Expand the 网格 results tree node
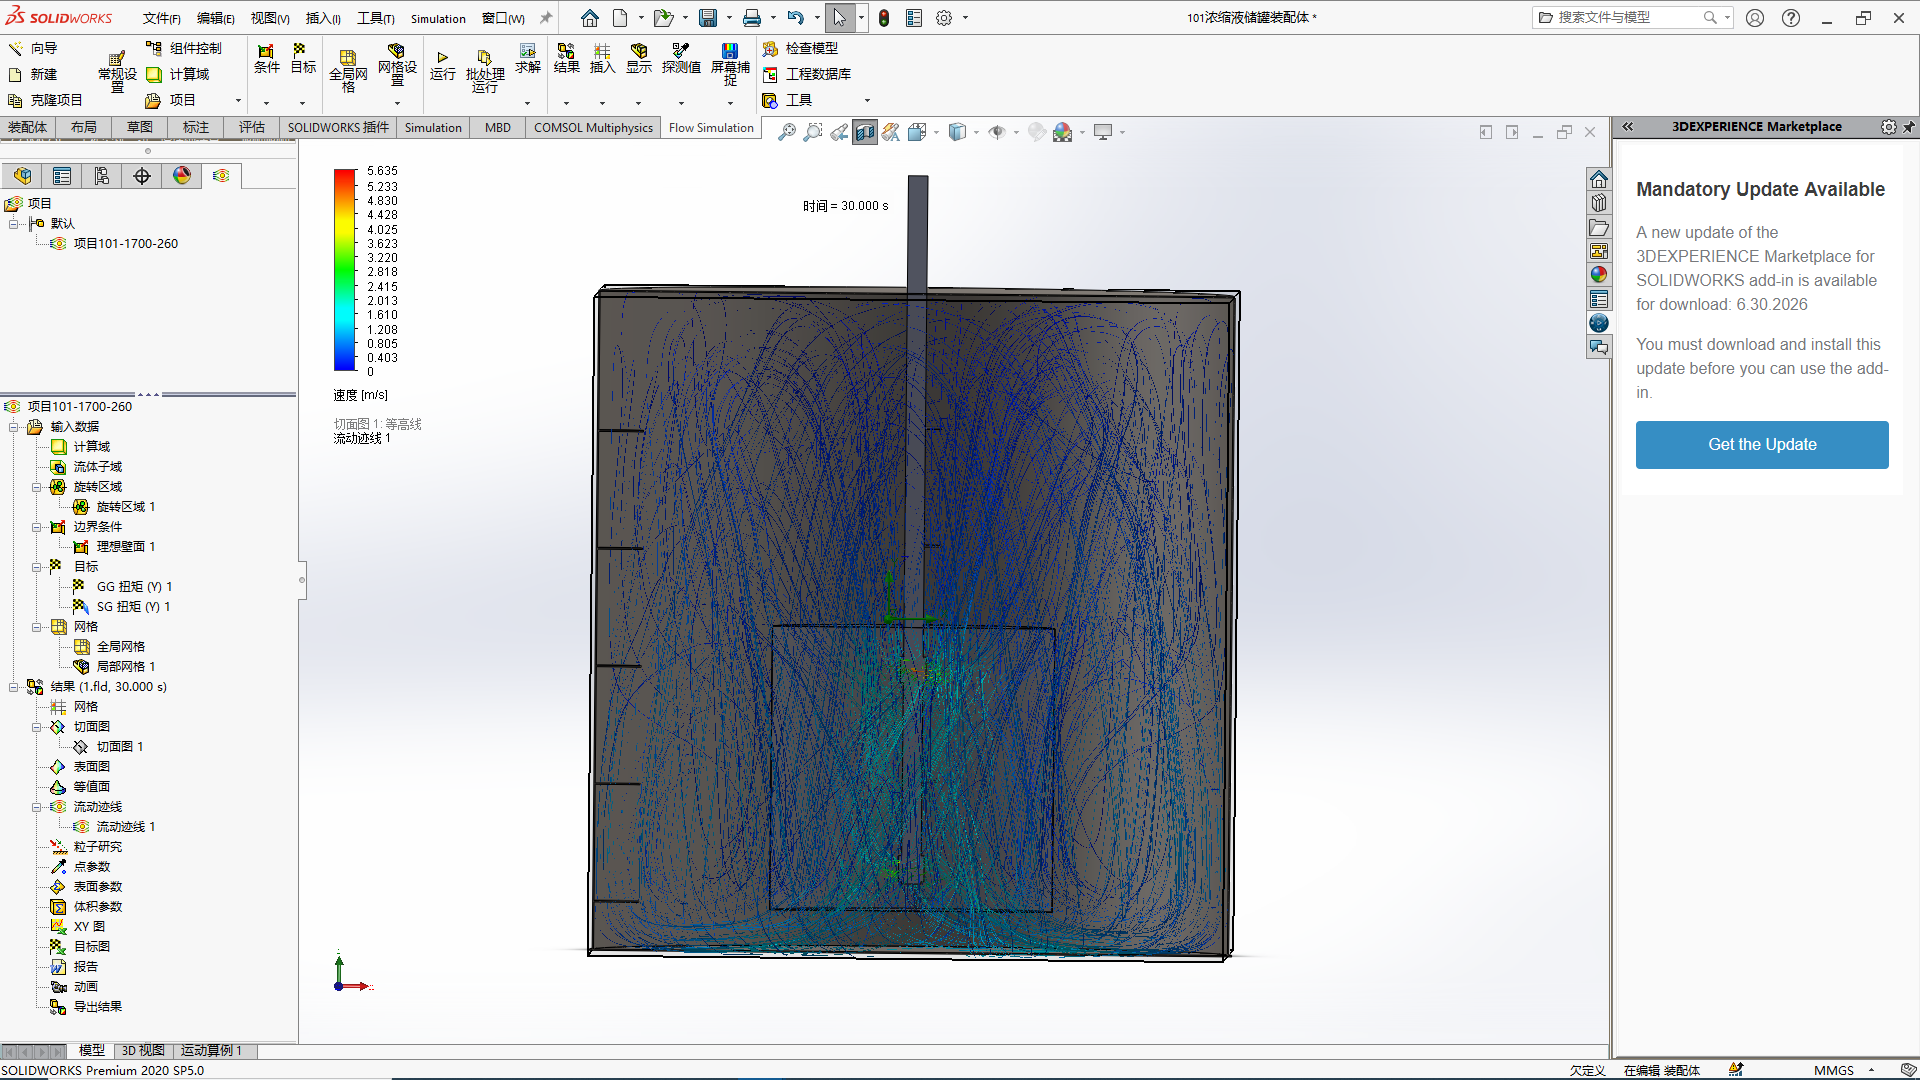 (86, 707)
